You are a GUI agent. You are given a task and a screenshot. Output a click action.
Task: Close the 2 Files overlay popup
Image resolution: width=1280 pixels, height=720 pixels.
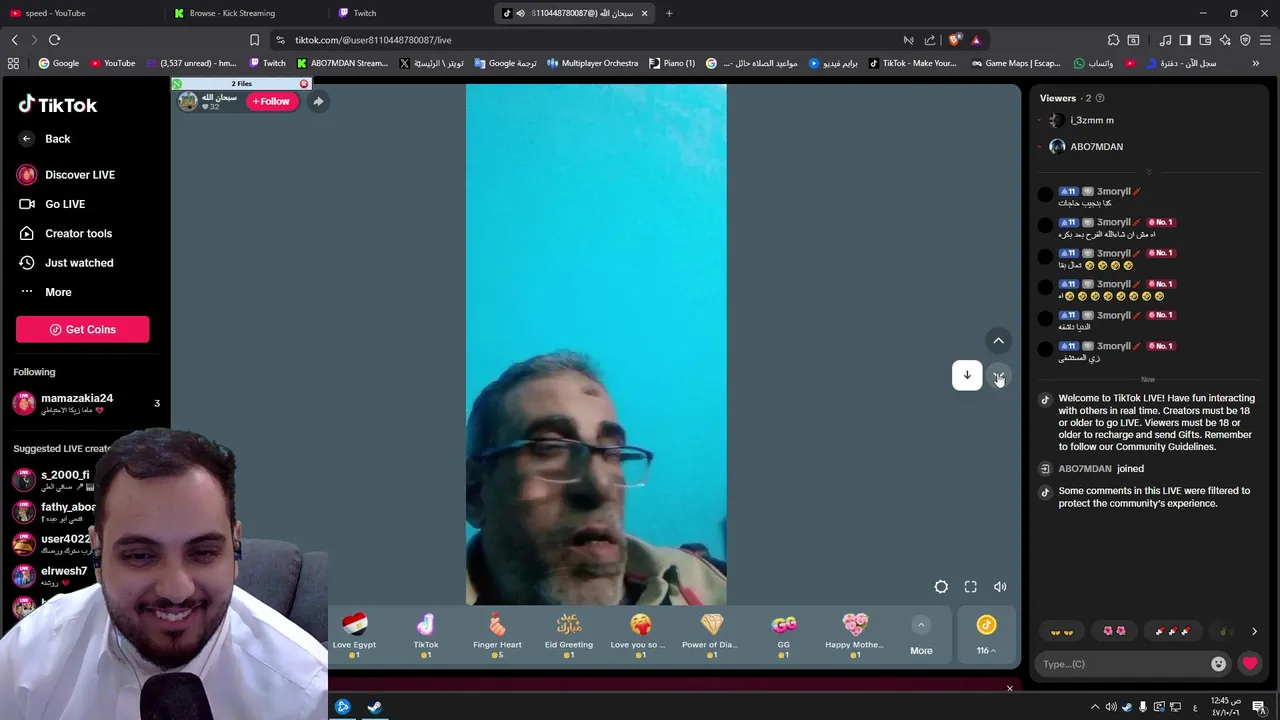click(x=304, y=84)
